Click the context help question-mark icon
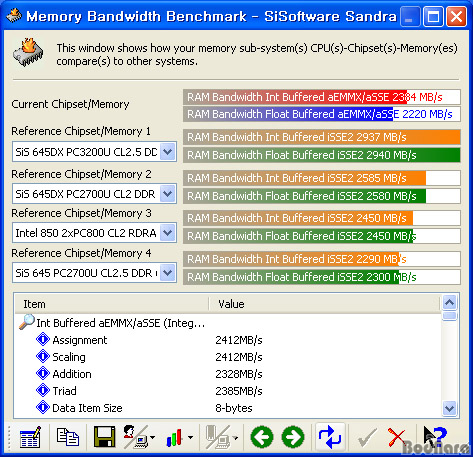Screen dimensions: 473x457 point(434,436)
